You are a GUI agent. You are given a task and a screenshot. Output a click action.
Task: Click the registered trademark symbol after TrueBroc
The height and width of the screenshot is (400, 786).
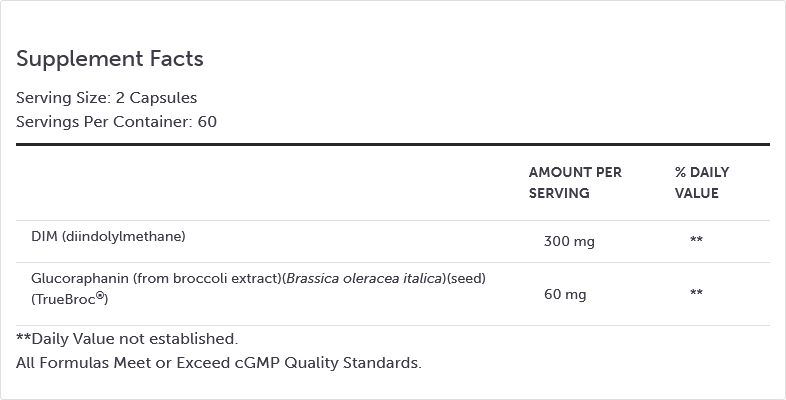[102, 296]
